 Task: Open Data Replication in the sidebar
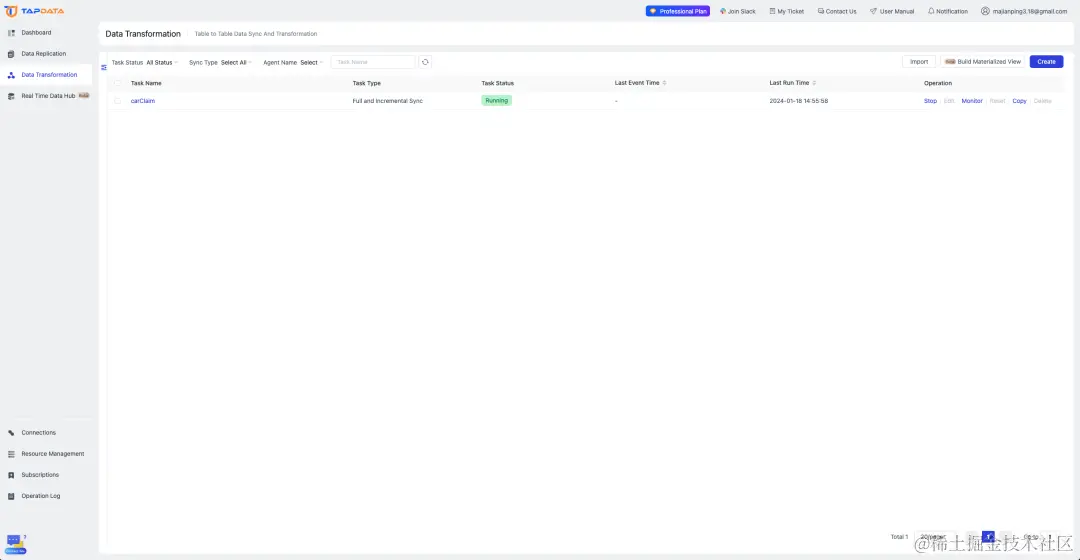(43, 54)
